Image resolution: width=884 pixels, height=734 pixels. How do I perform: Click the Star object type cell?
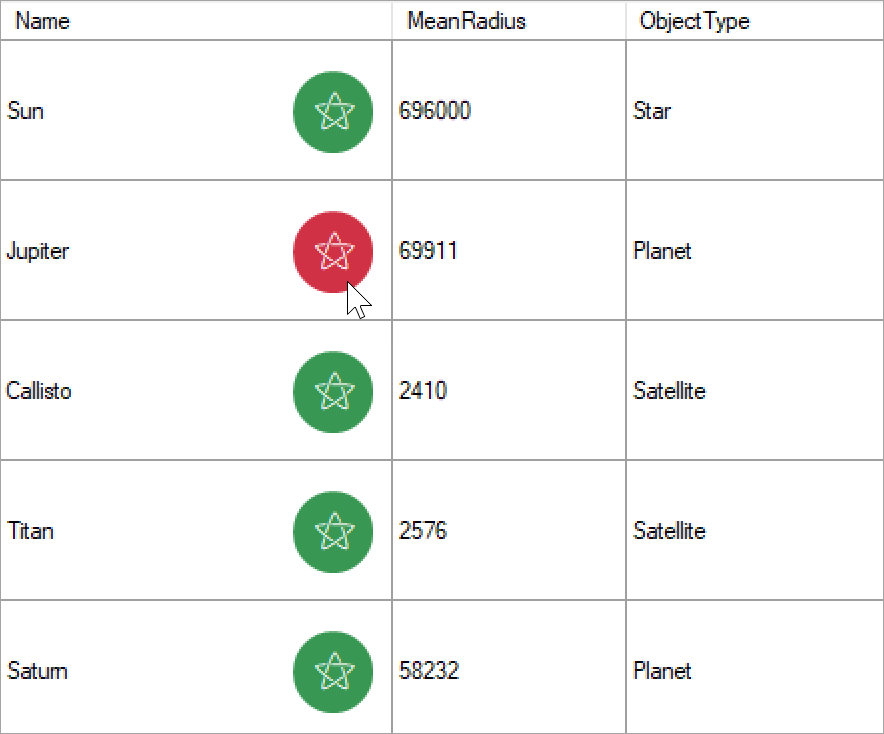[652, 111]
